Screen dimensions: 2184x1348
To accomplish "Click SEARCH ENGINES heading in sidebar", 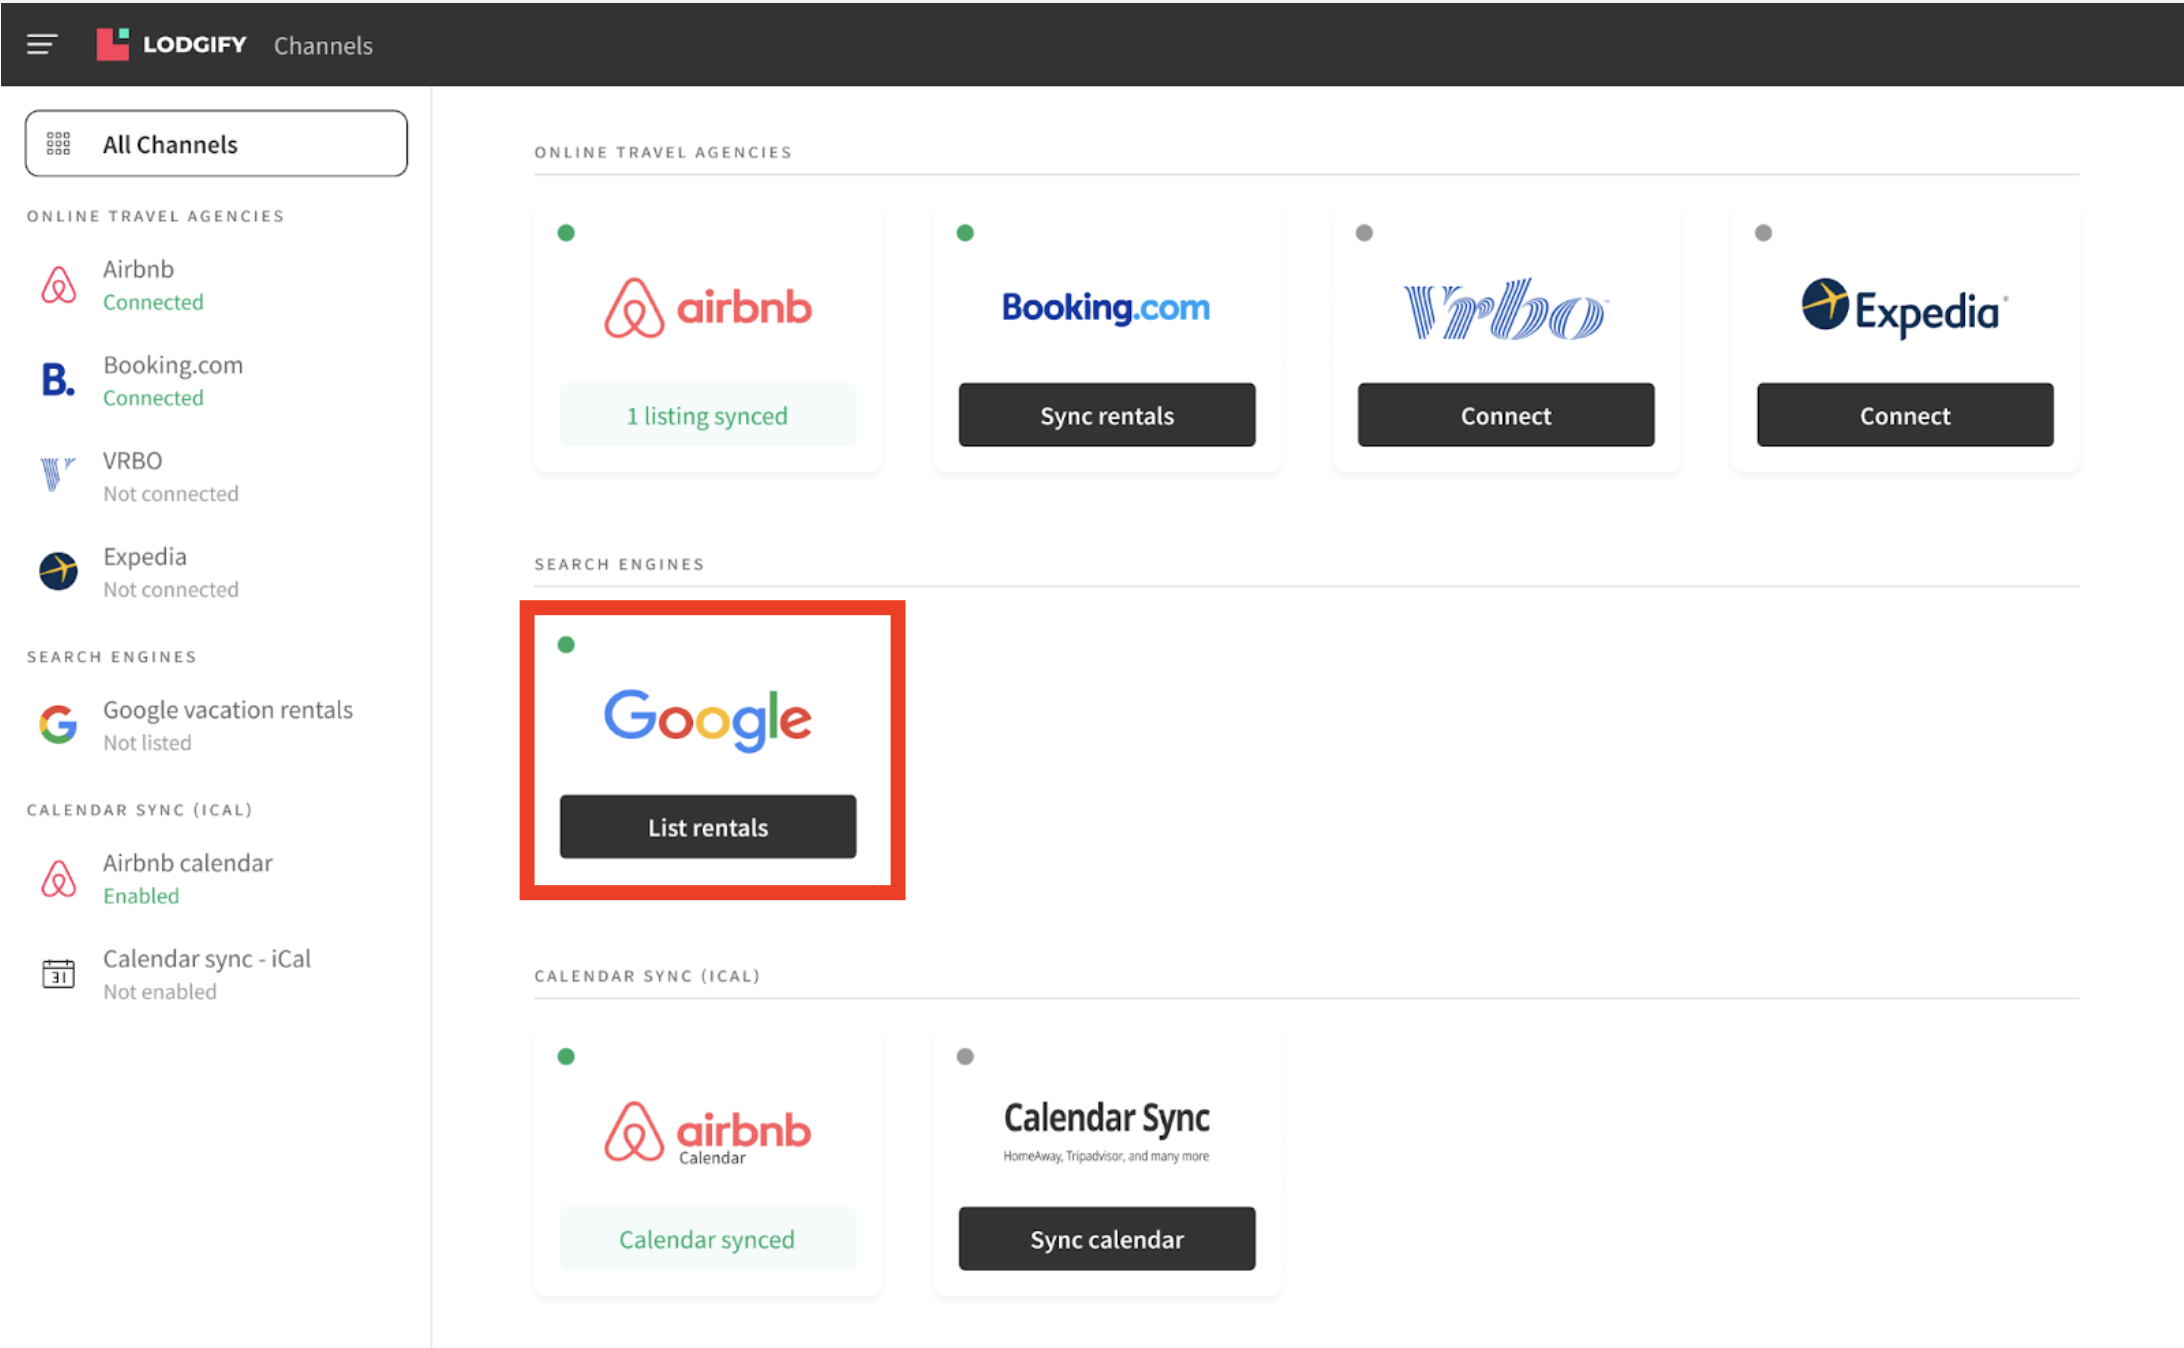I will tap(111, 657).
